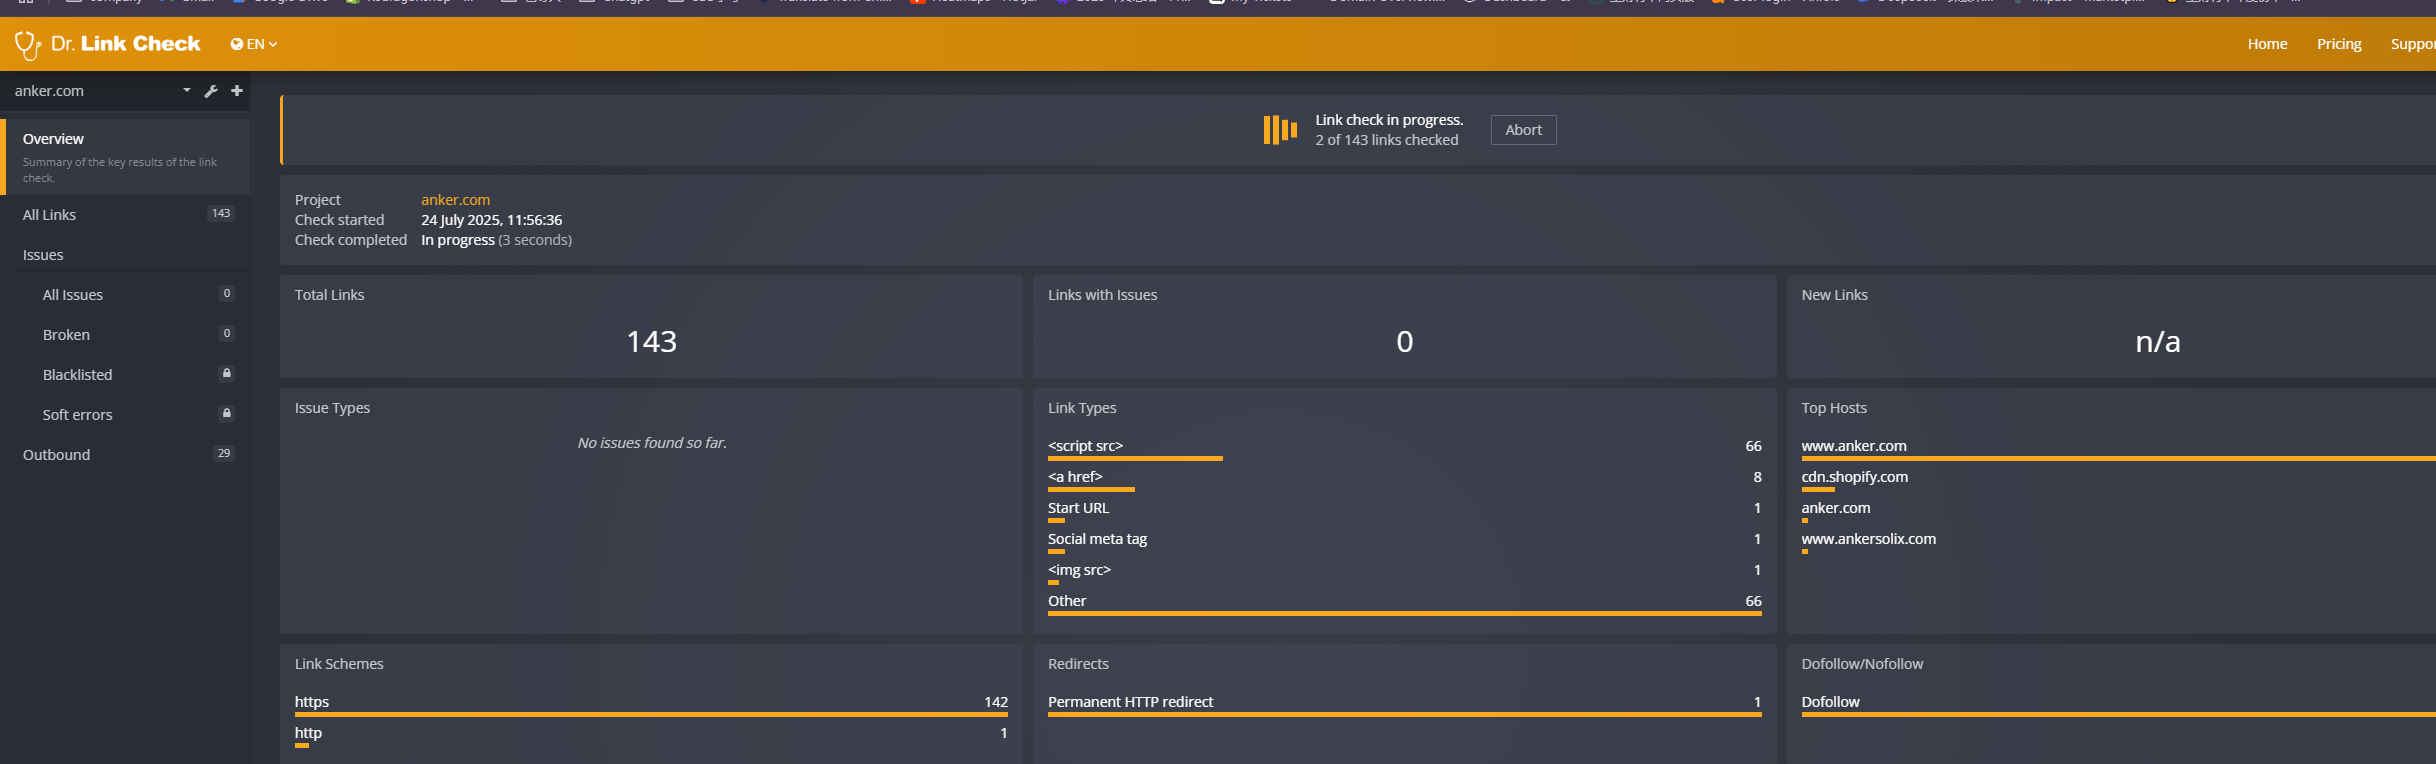Open the anker.com project selector dropdown
The image size is (2436, 764).
coord(102,91)
